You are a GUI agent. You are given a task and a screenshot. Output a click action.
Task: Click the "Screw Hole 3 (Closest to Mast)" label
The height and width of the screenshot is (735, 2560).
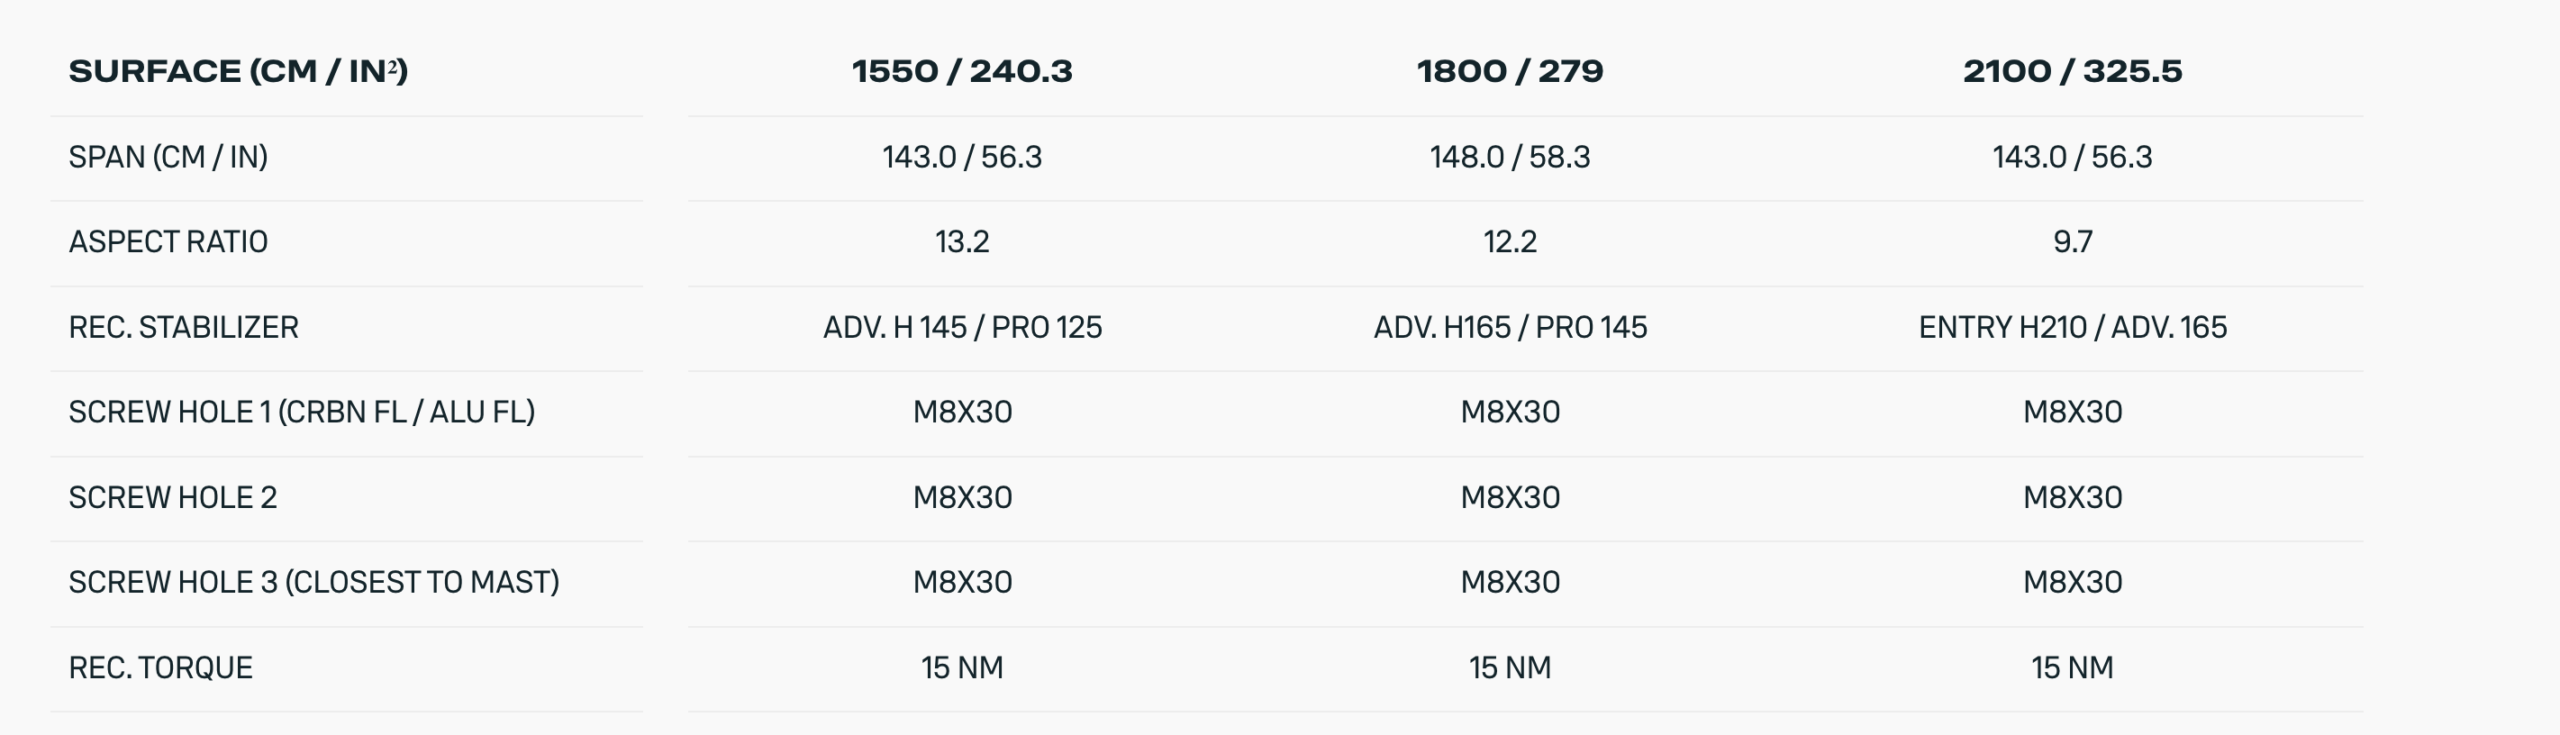[x=314, y=582]
